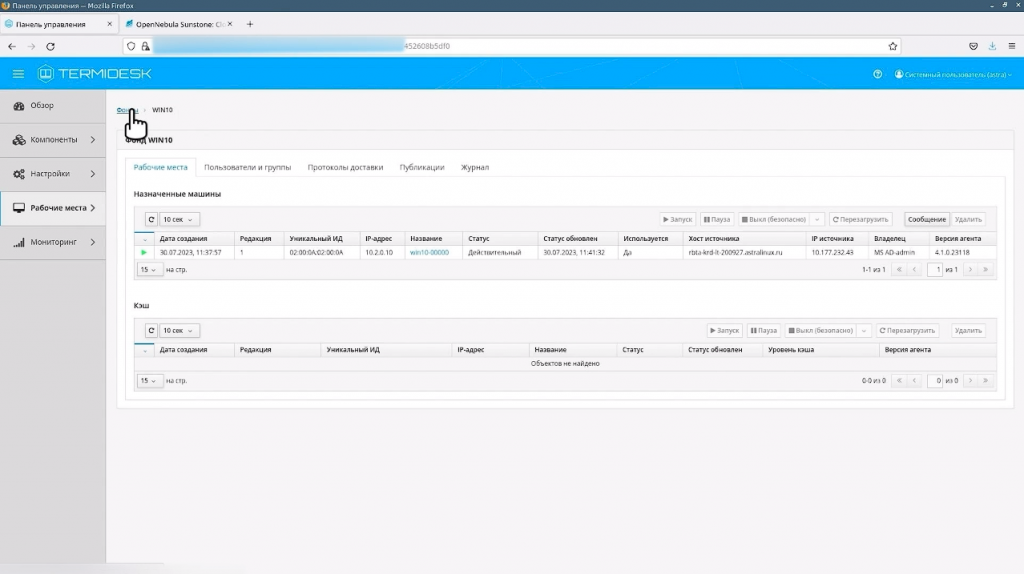Image resolution: width=1024 pixels, height=574 pixels.
Task: Edit assigned machines page number field
Action: click(935, 270)
